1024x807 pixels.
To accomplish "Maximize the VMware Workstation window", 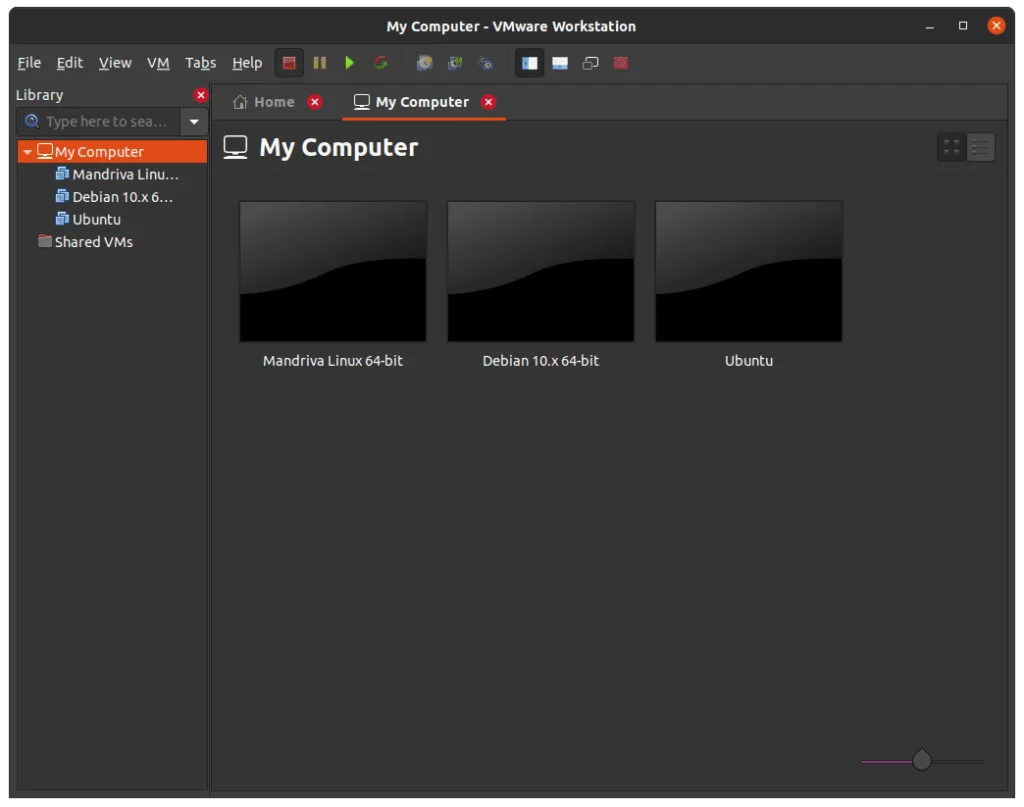I will click(x=963, y=26).
